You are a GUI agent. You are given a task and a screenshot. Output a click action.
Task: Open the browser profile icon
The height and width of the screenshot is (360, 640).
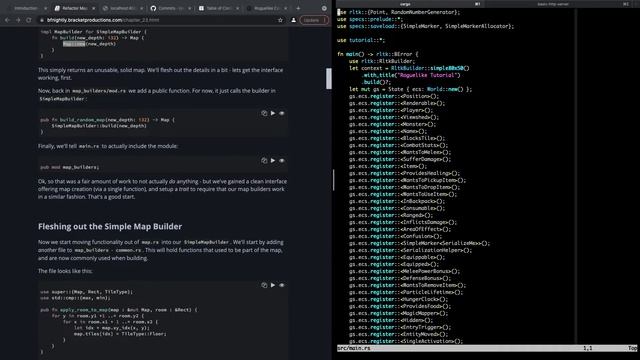293,20
